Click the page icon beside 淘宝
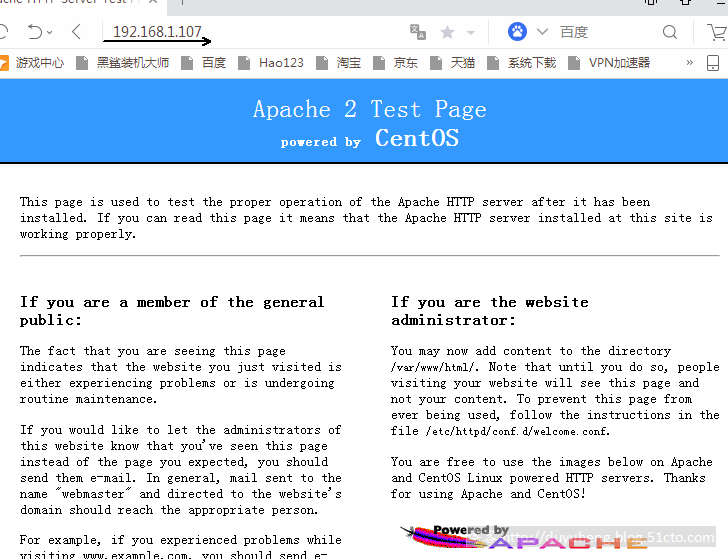Screen dimensions: 728x559 [321, 63]
